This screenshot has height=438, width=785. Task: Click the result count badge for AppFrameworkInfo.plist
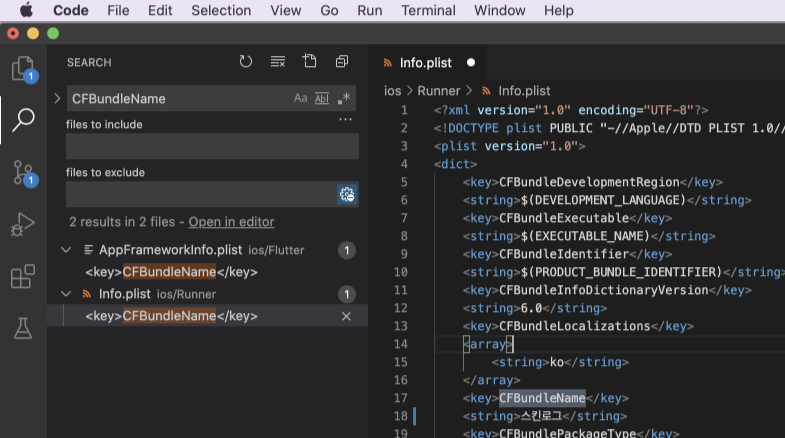point(346,250)
